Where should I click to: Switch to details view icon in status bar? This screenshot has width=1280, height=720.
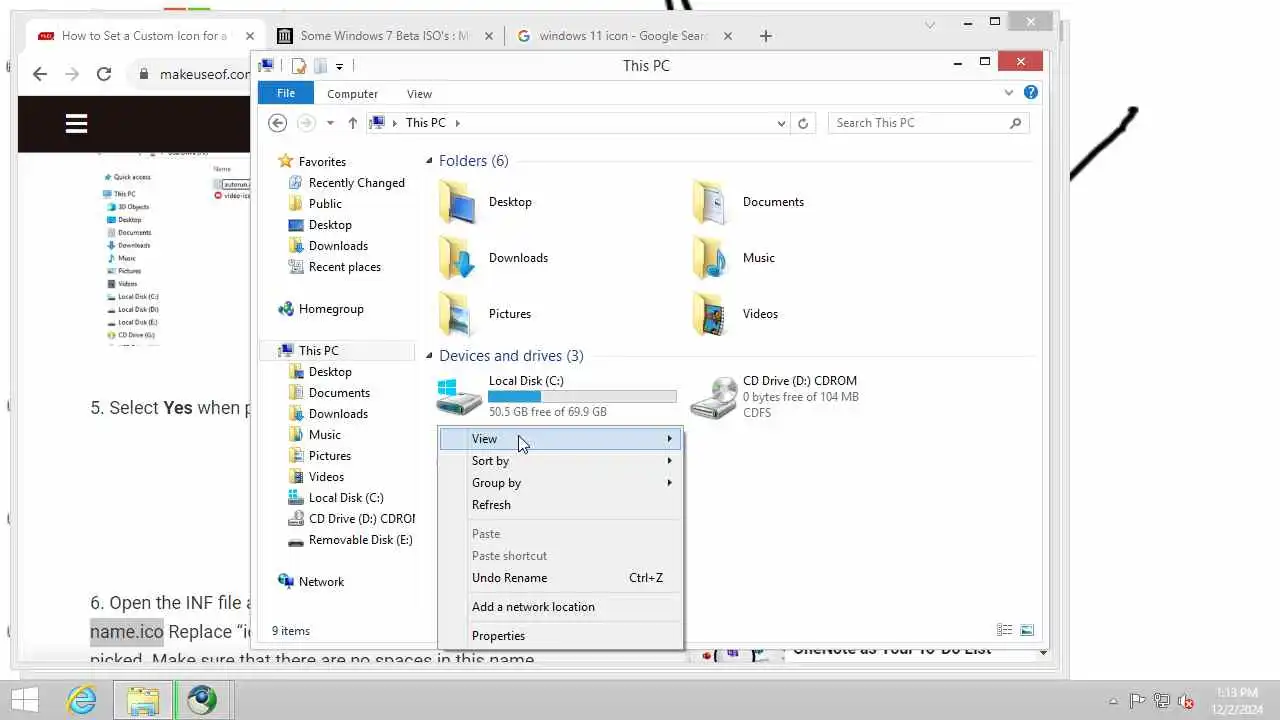(1004, 630)
